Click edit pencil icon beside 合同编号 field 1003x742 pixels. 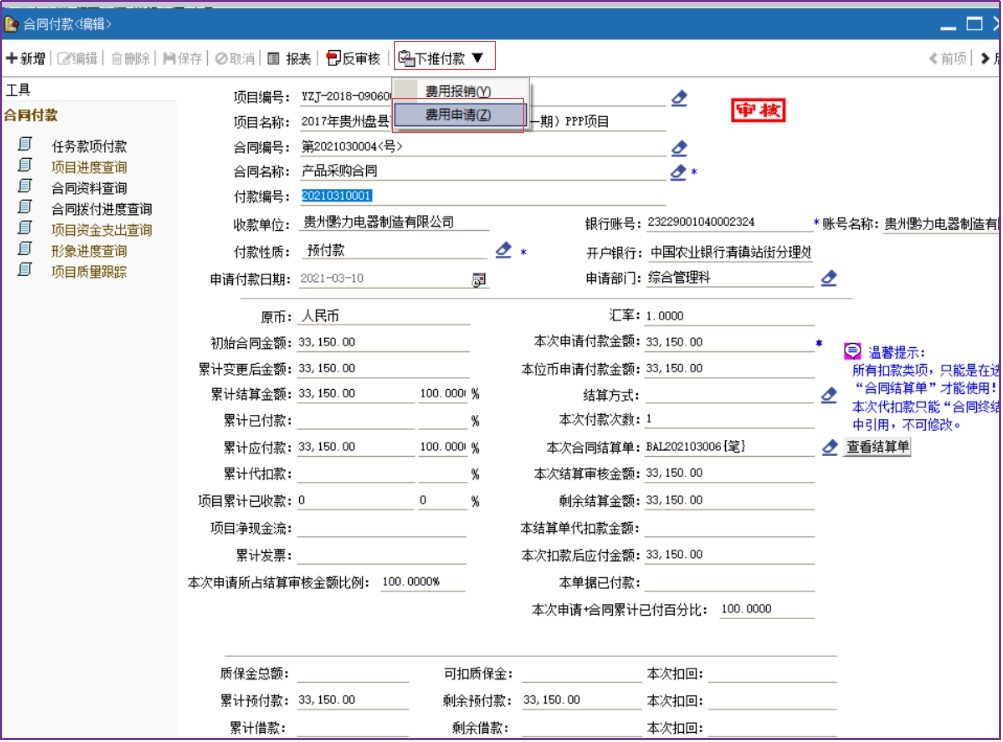(679, 148)
